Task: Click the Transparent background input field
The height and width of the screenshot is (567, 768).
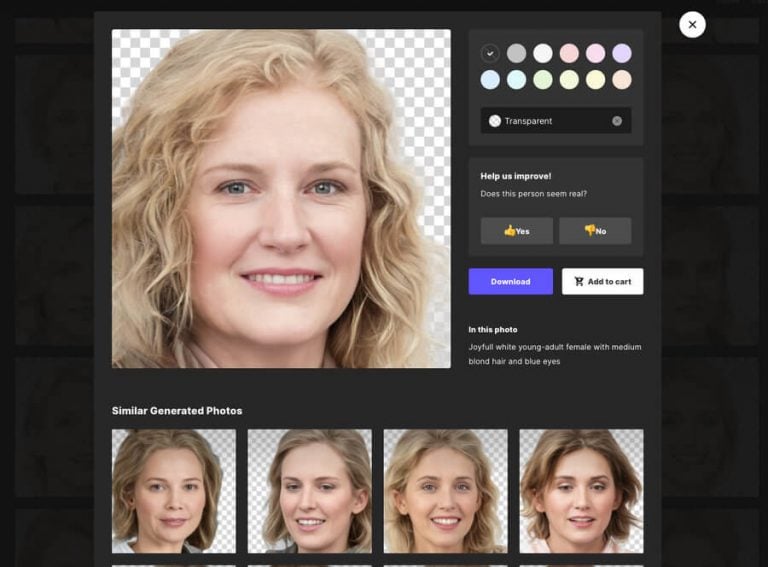Action: [x=556, y=121]
